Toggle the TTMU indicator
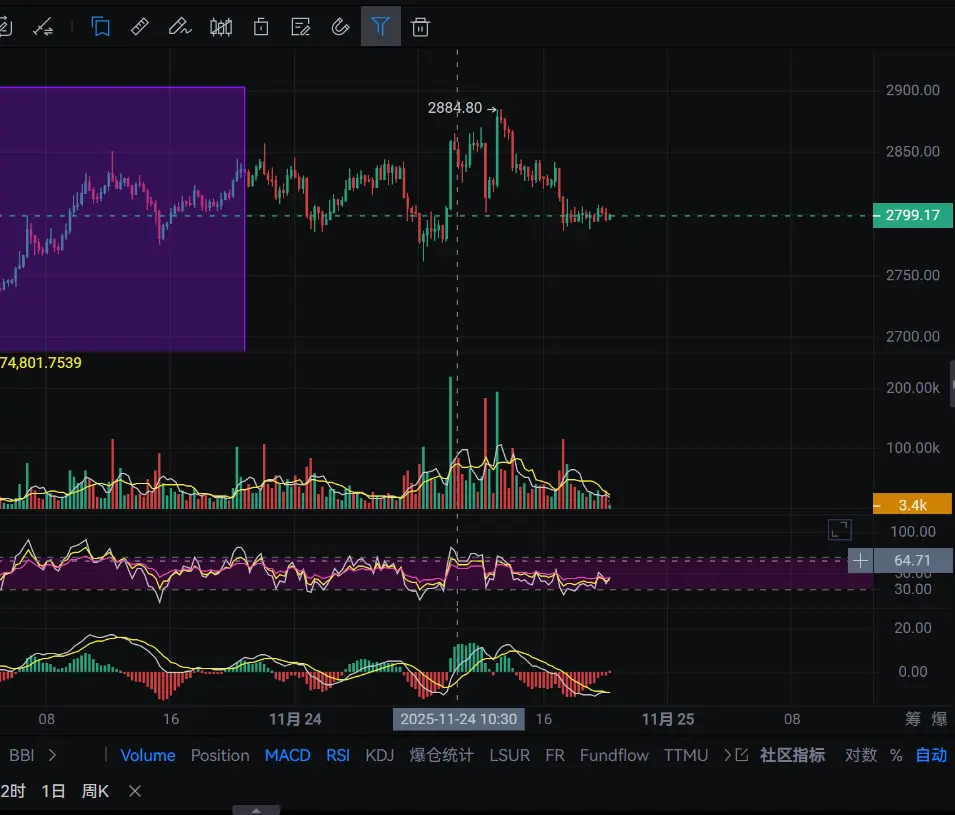This screenshot has width=955, height=815. pos(686,755)
